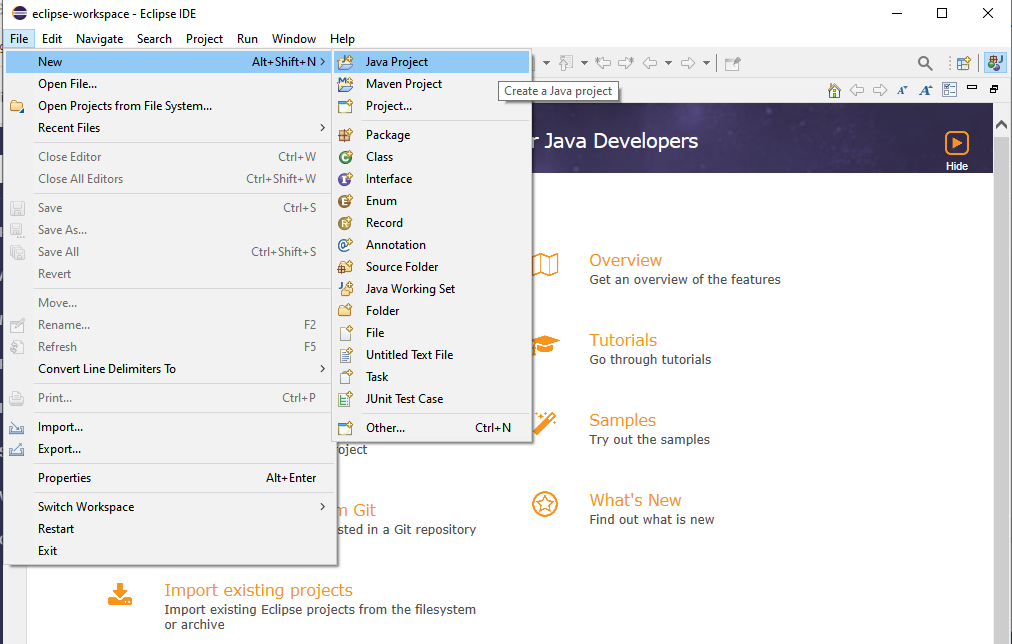Viewport: 1012px width, 644px height.
Task: Choose Import... from the File menu
Action: click(x=60, y=427)
